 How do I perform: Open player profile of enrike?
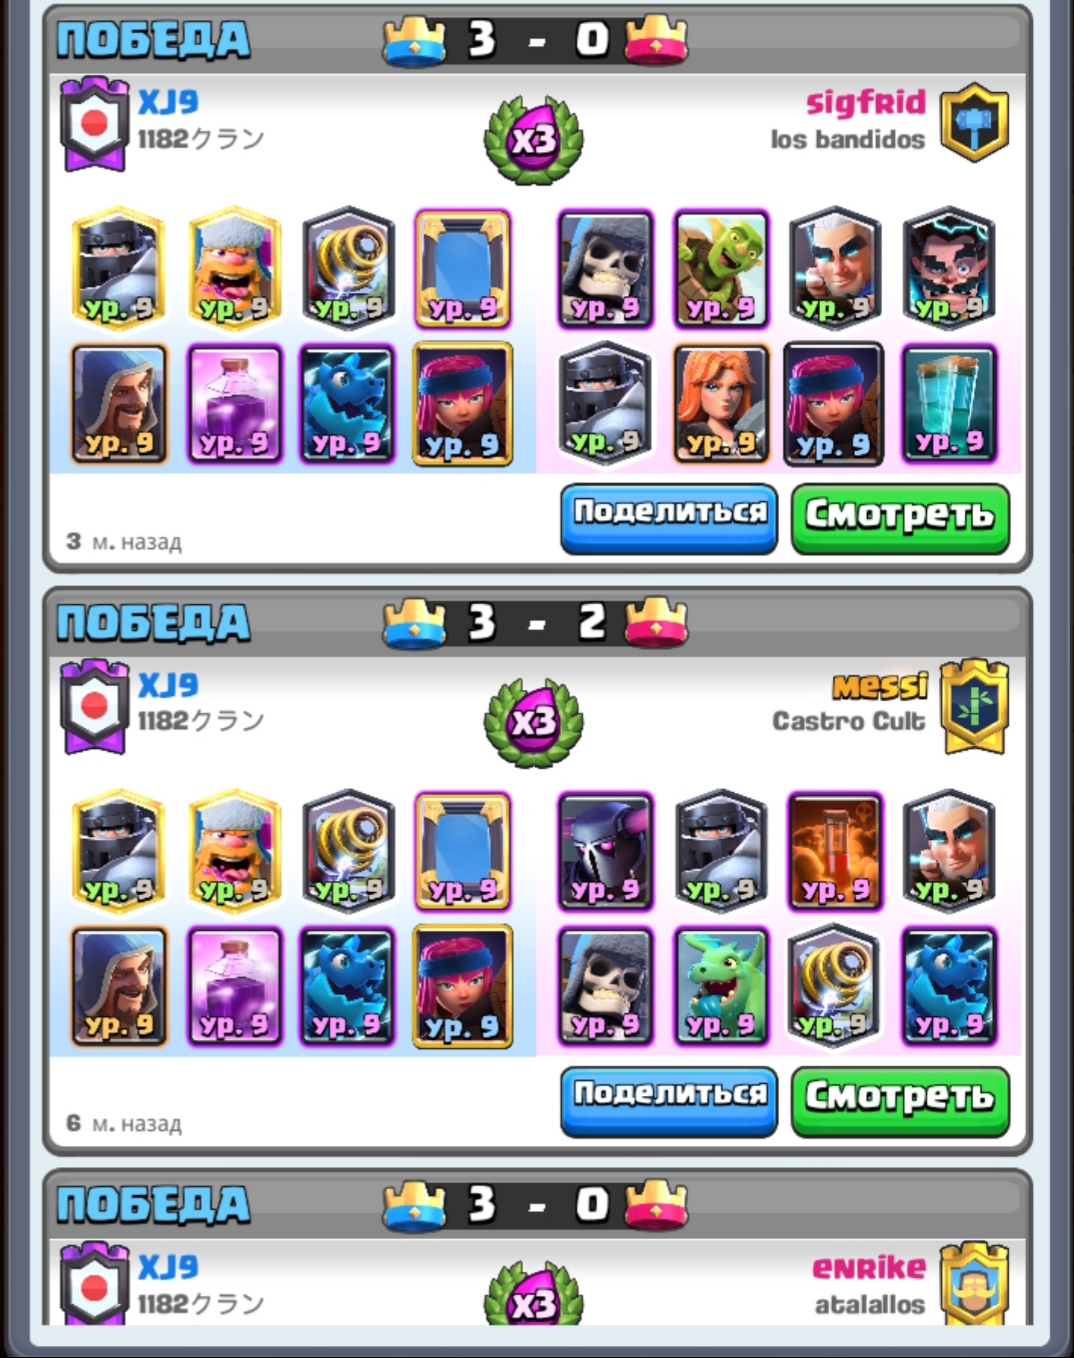[x=868, y=1268]
